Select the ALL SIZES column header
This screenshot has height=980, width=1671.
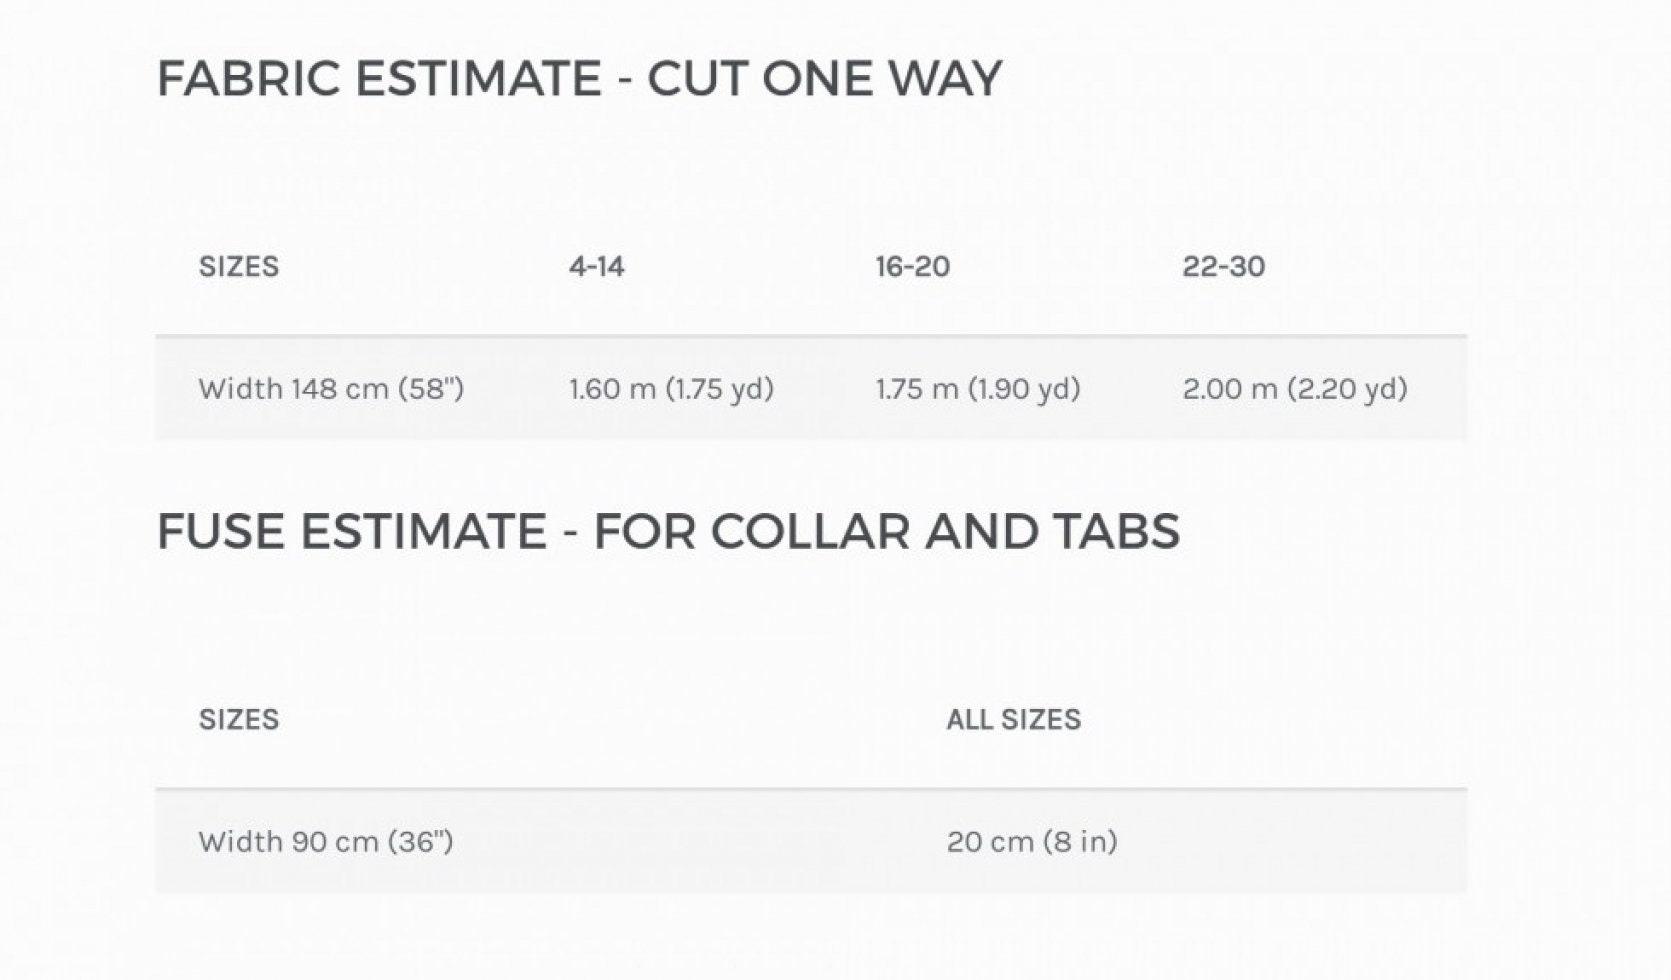(x=1014, y=719)
